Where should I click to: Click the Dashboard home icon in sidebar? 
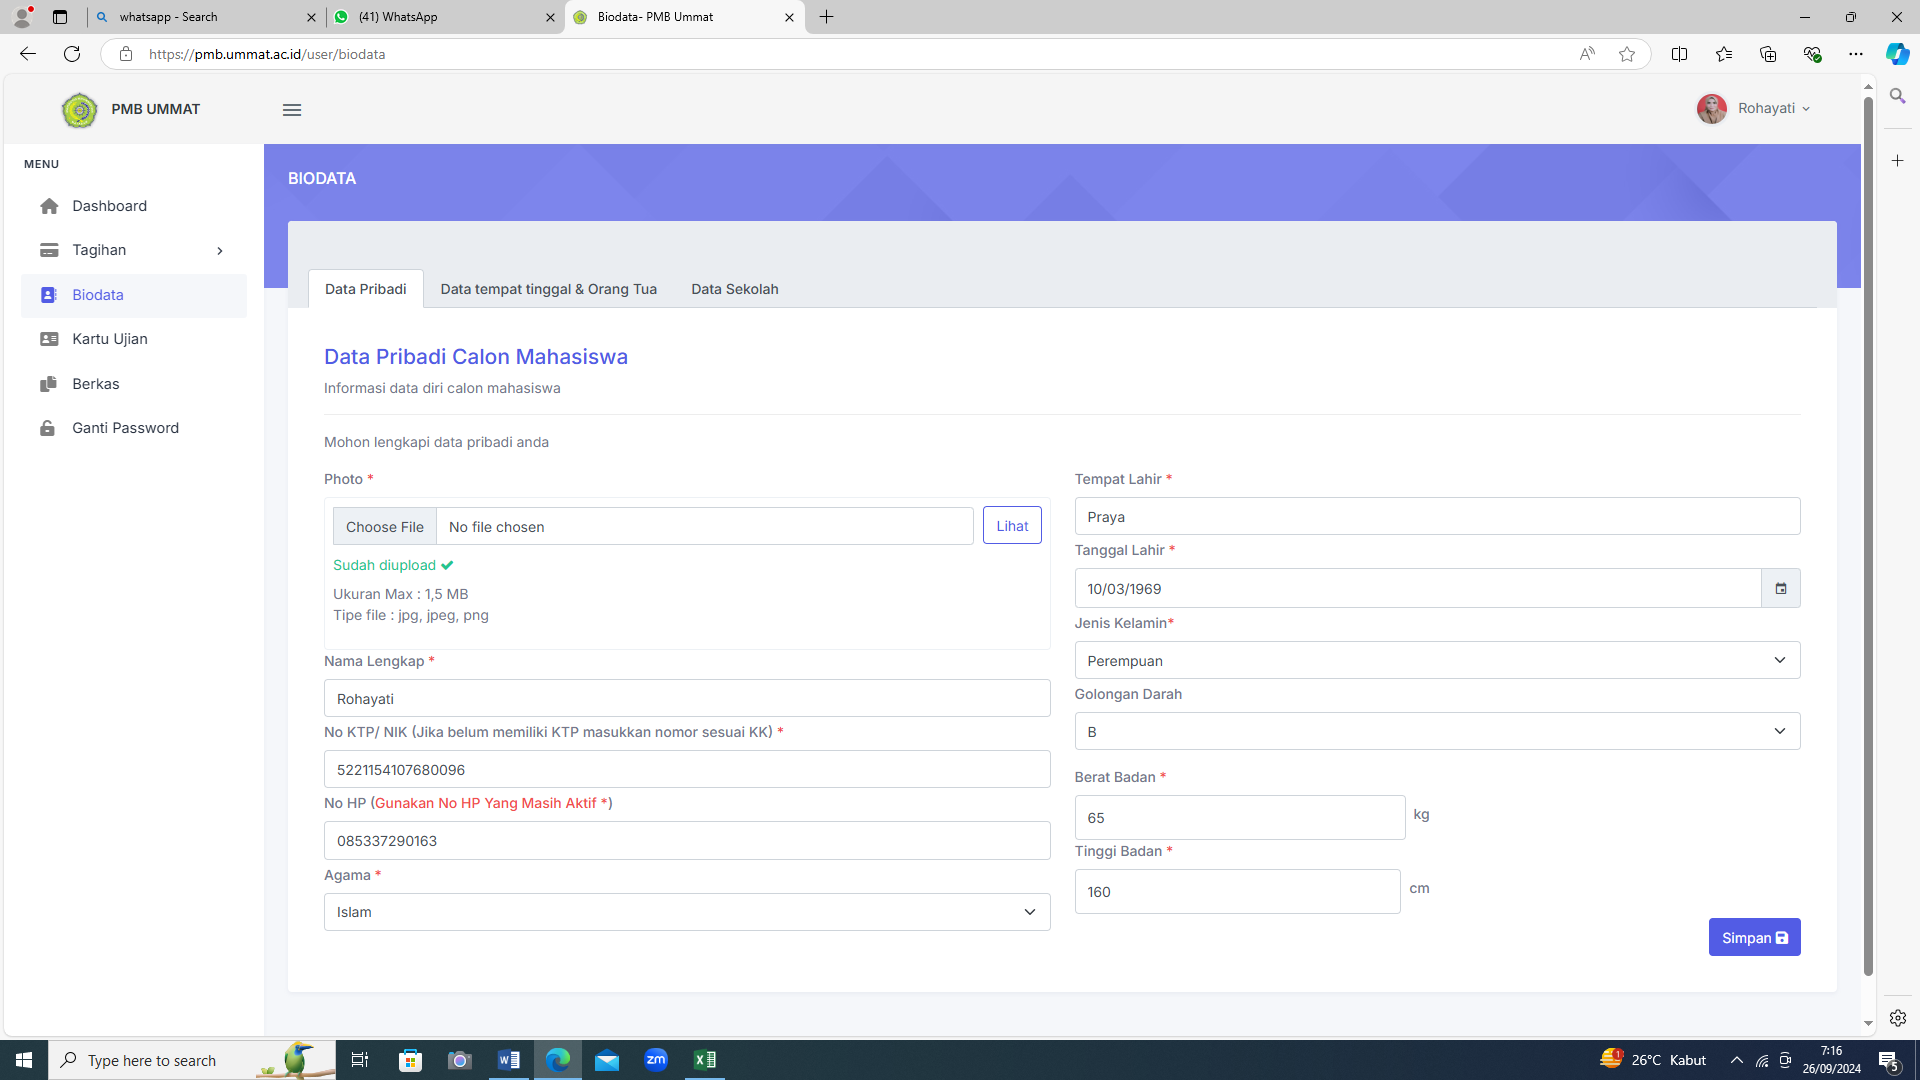click(49, 206)
